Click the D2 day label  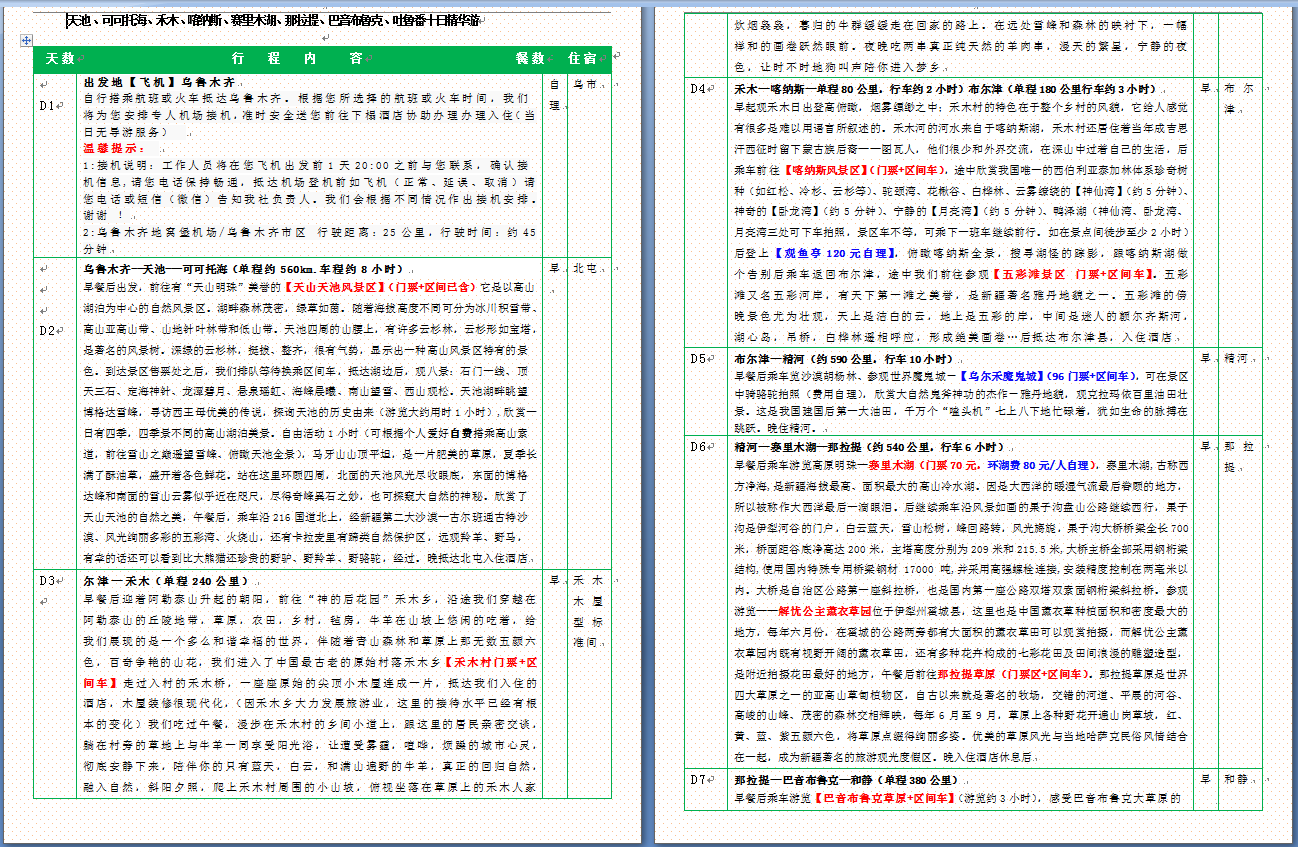pos(47,330)
